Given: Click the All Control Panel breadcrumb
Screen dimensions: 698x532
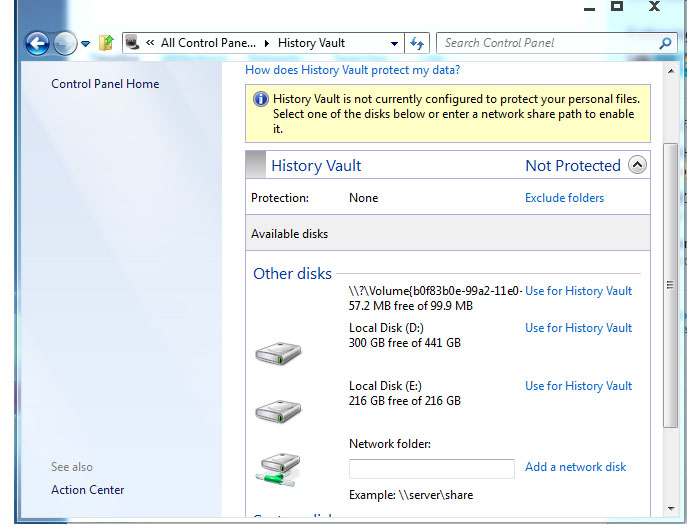Looking at the screenshot, I should click(x=208, y=43).
